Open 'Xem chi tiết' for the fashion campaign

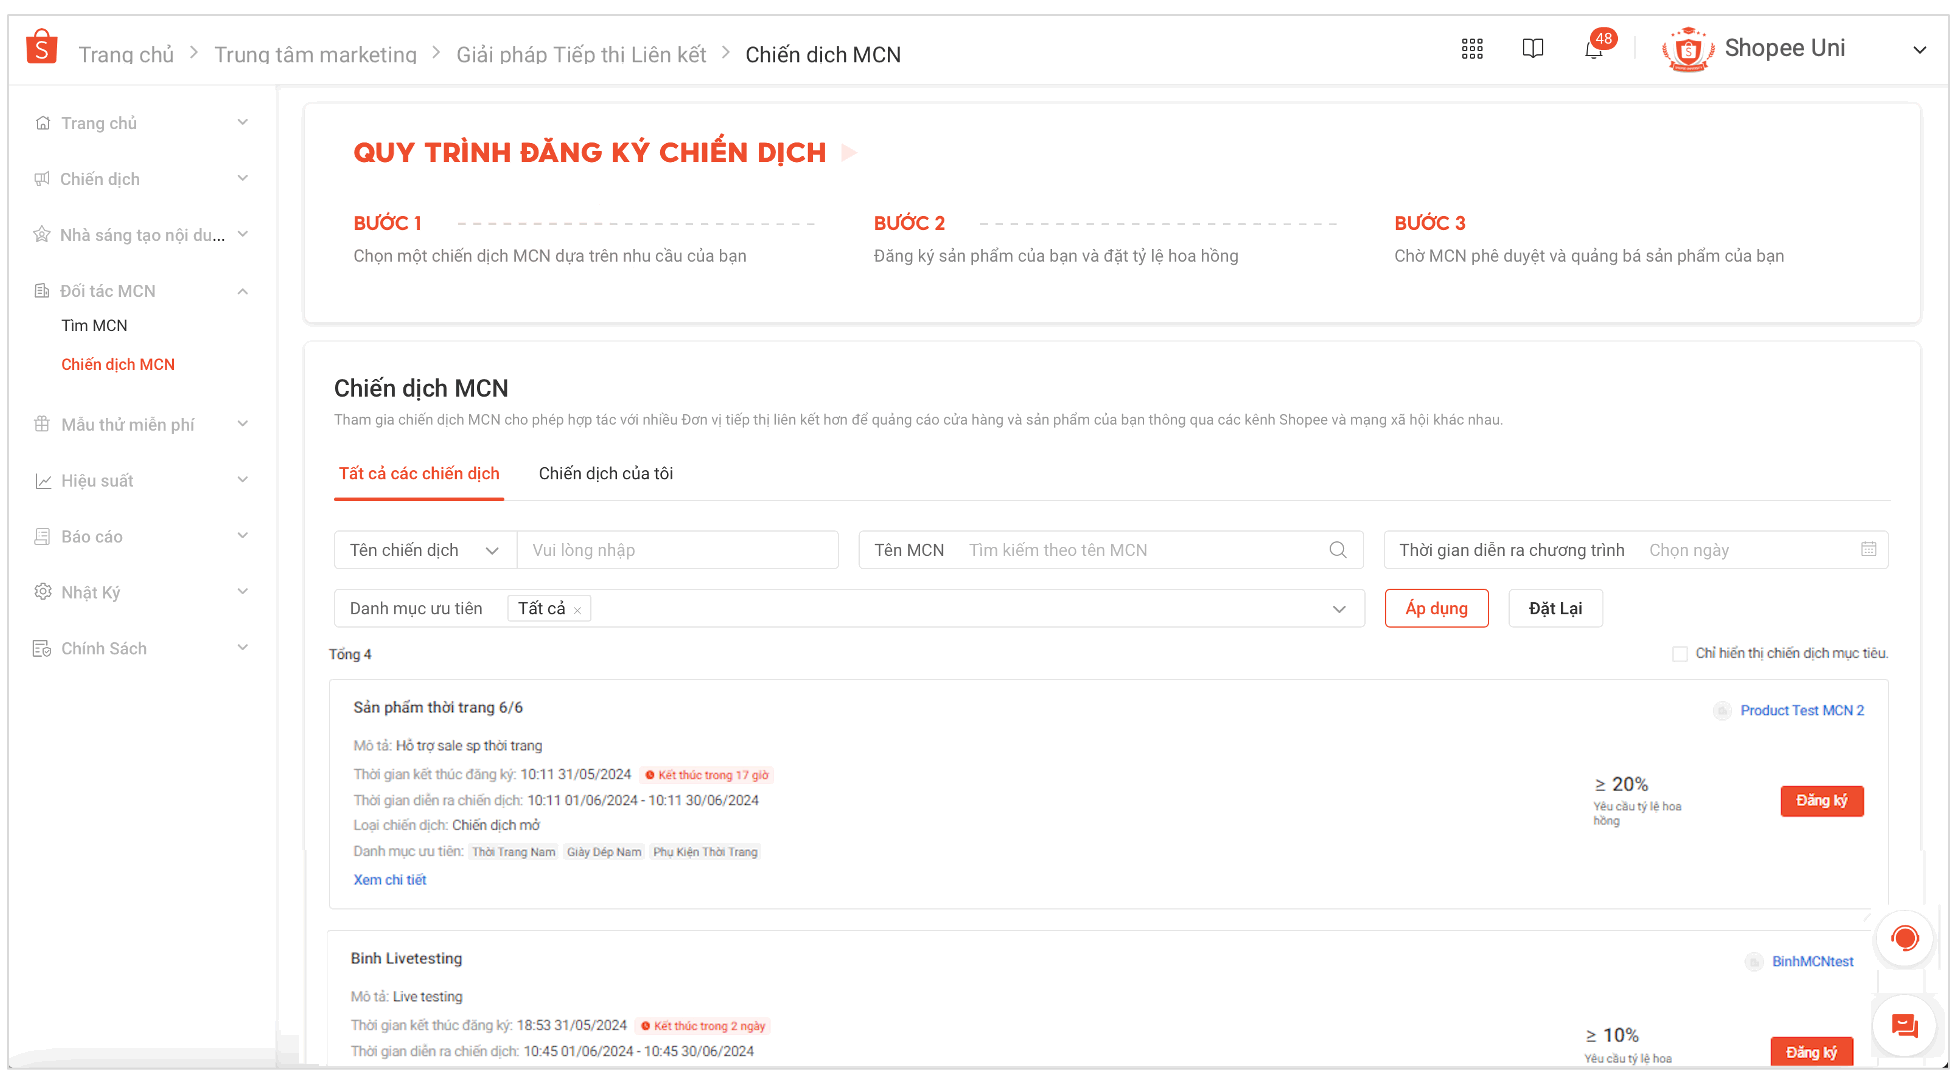pos(389,879)
